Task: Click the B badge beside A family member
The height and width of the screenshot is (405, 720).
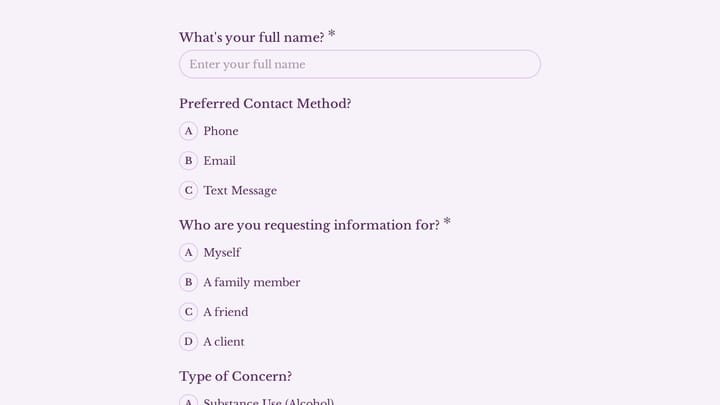Action: pos(188,282)
